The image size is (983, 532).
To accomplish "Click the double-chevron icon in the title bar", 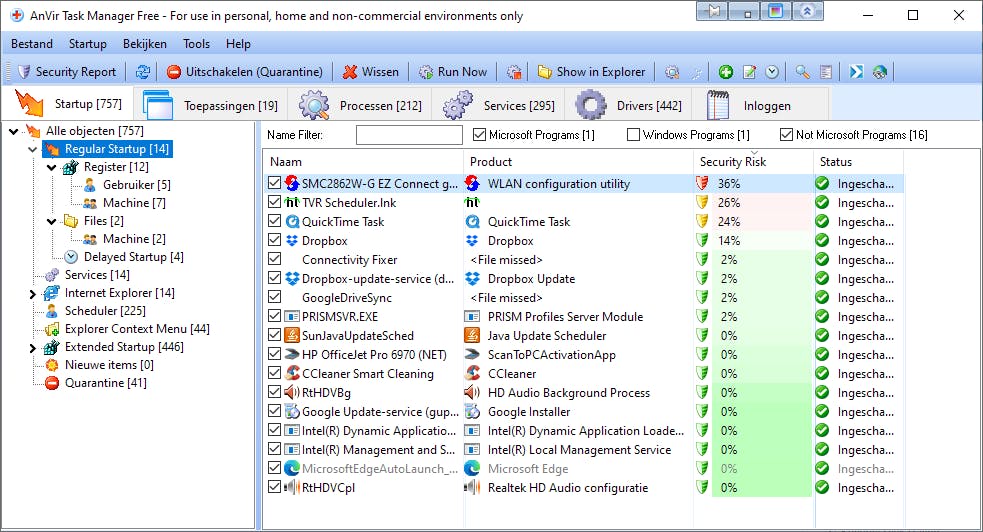I will pos(808,13).
